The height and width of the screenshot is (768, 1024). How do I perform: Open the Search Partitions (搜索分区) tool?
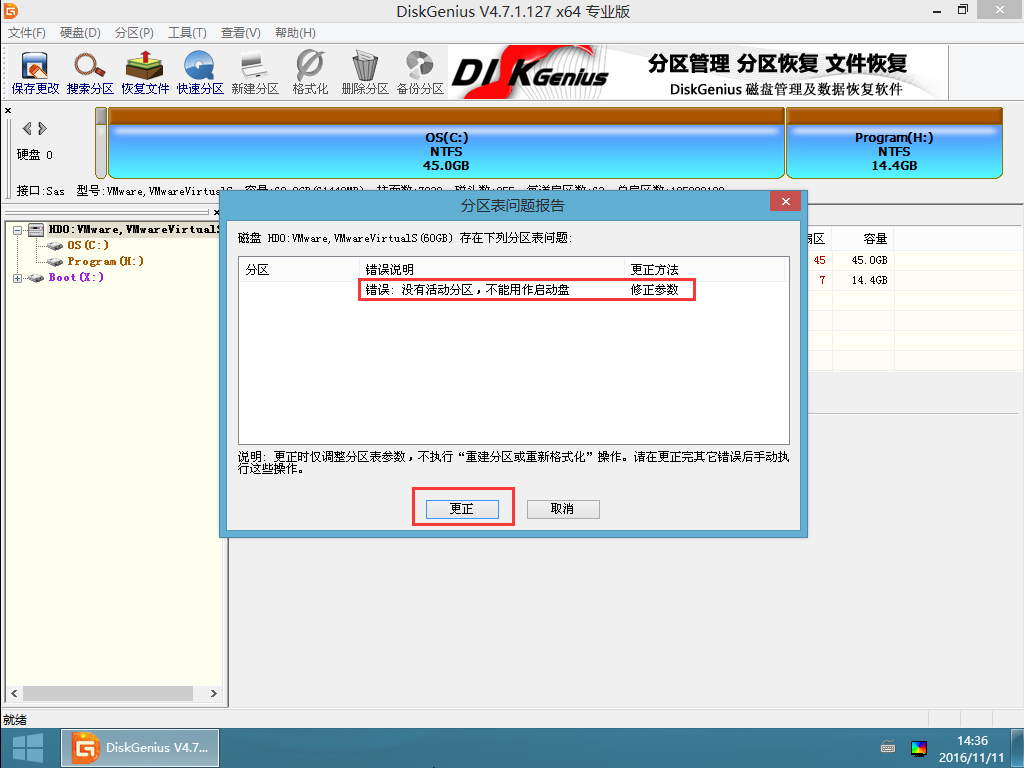pos(90,73)
